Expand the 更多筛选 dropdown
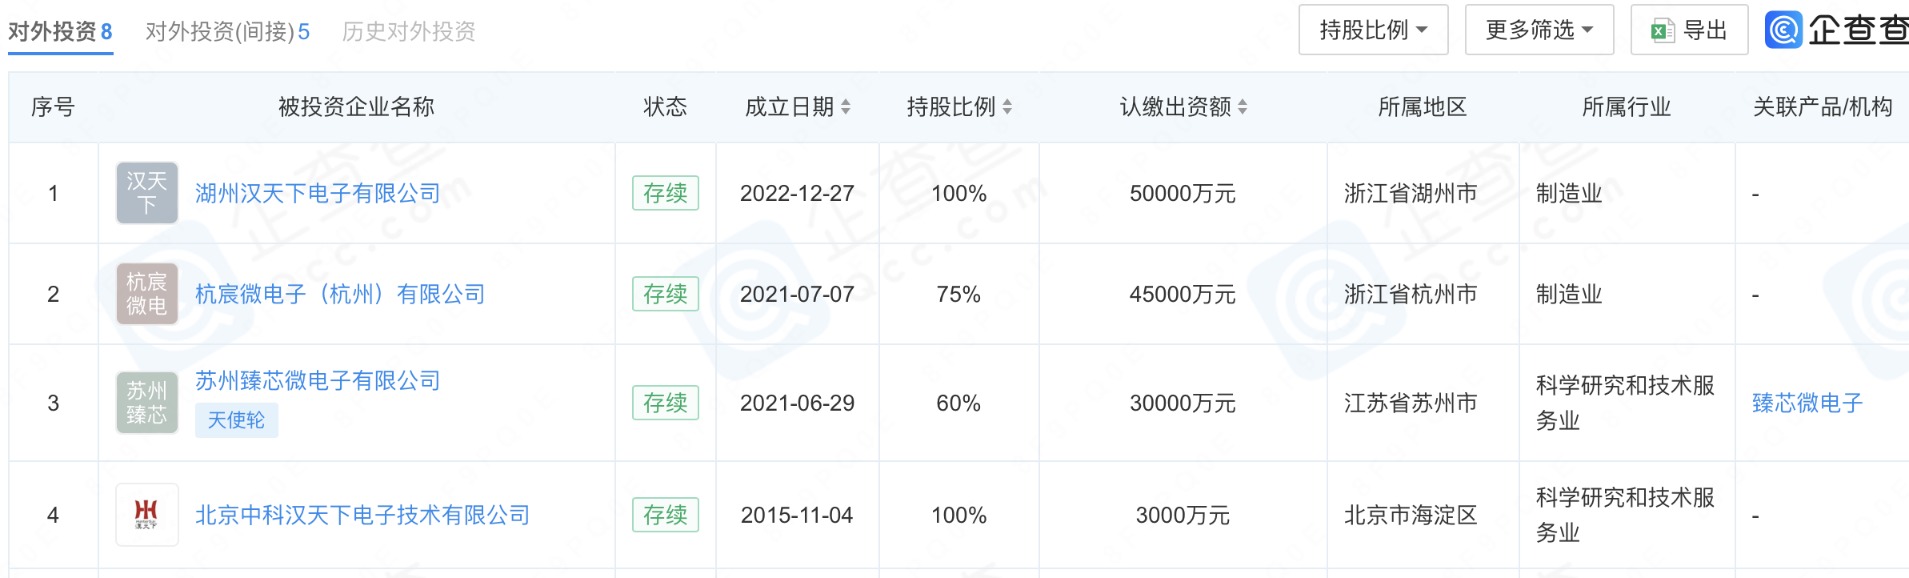 coord(1539,30)
